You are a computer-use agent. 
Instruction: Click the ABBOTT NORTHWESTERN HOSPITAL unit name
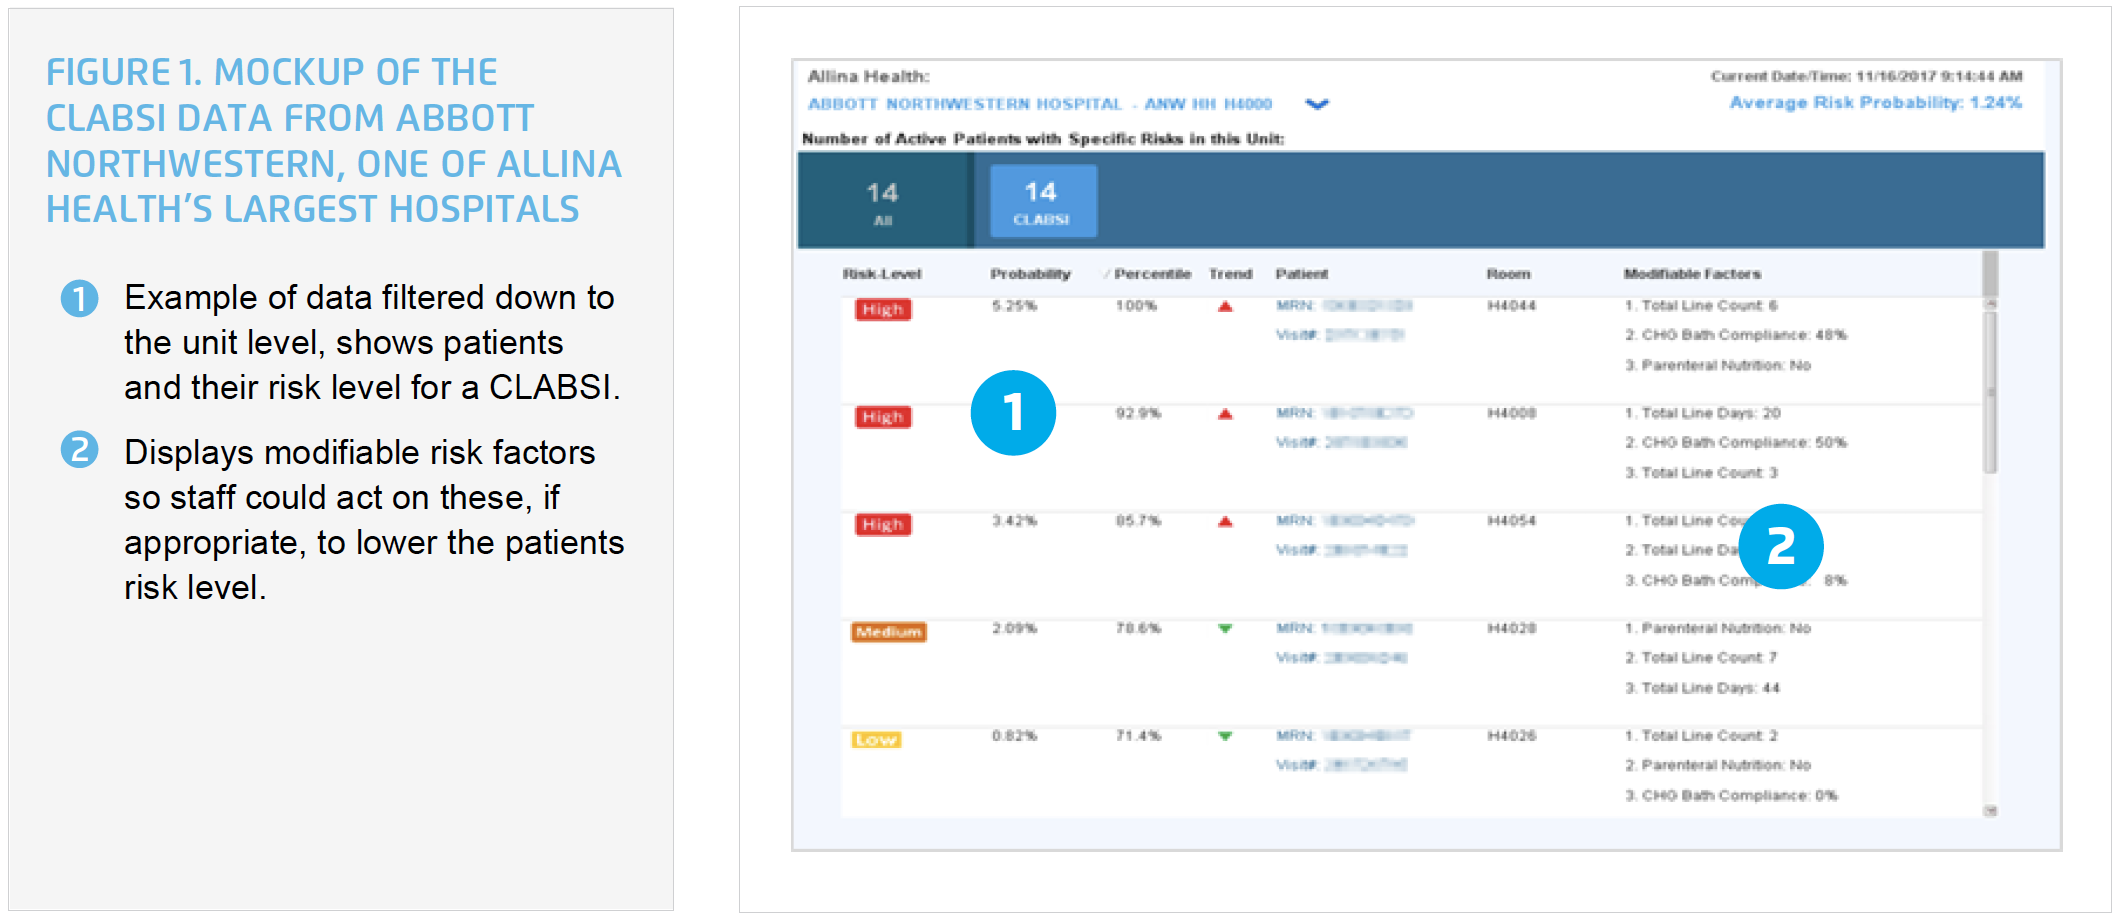pos(1040,104)
